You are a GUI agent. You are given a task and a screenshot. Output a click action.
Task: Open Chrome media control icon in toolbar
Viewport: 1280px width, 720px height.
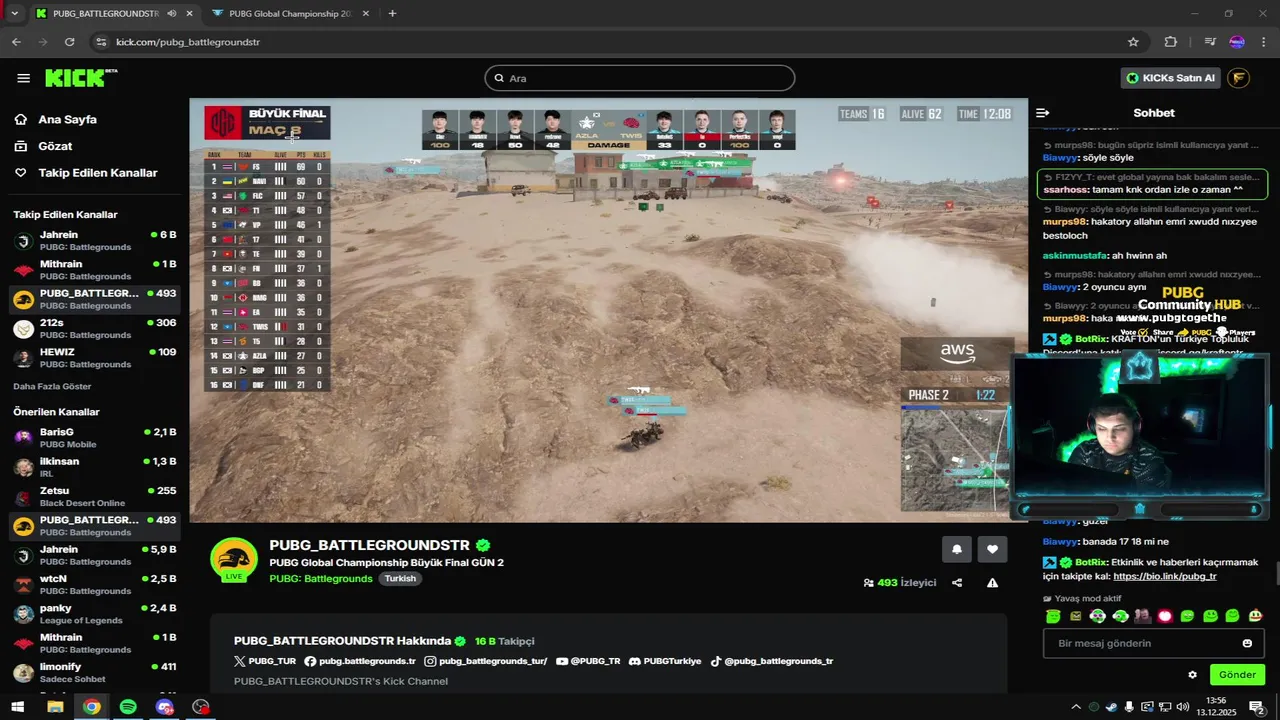1210,42
